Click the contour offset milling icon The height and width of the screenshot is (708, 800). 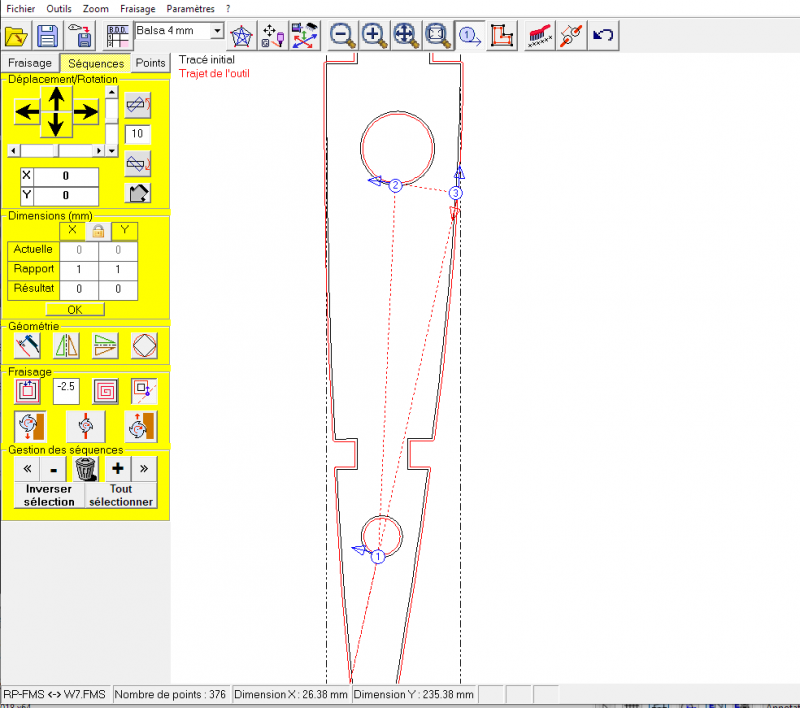coord(28,392)
